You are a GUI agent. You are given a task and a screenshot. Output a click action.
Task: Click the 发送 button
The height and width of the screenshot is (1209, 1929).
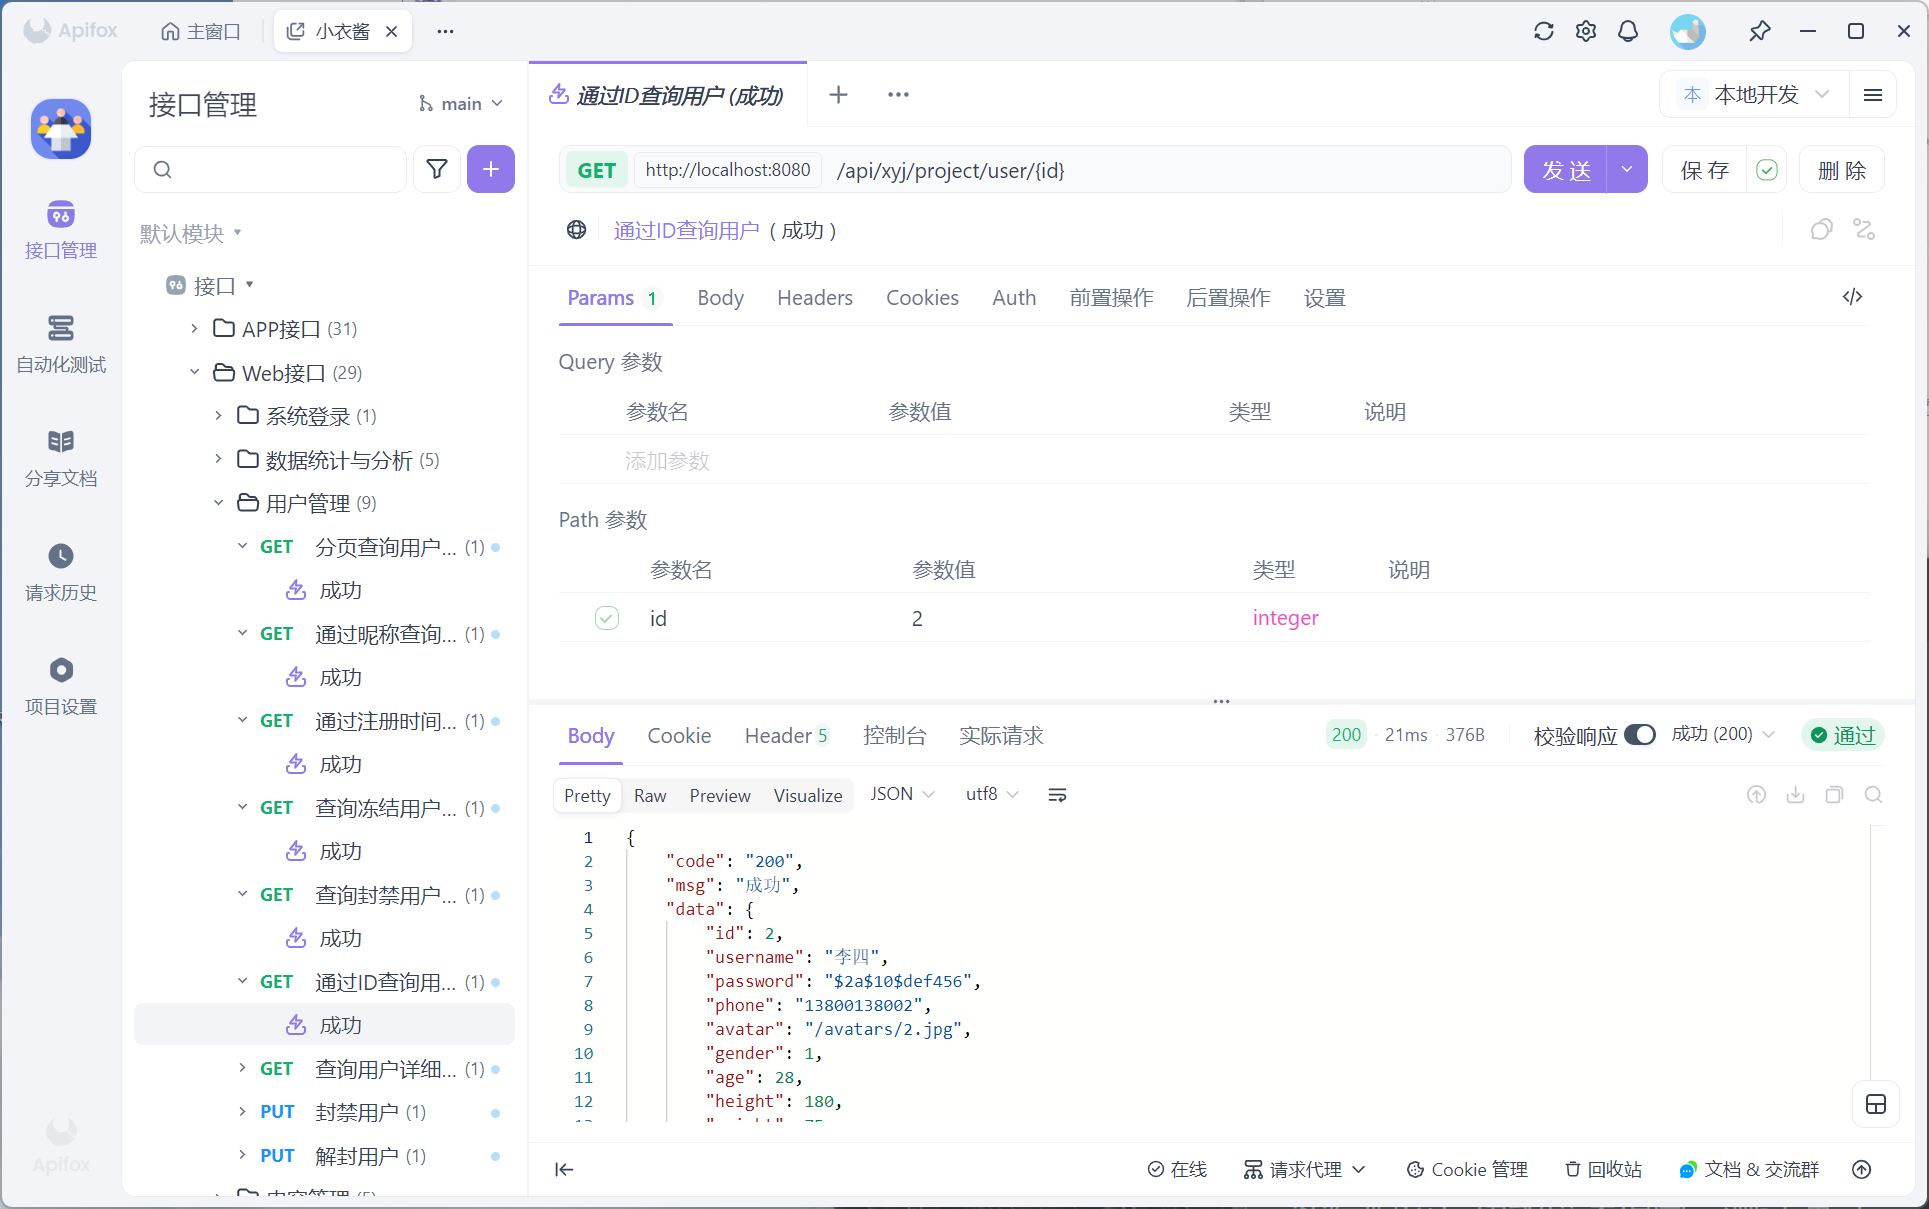[x=1565, y=170]
